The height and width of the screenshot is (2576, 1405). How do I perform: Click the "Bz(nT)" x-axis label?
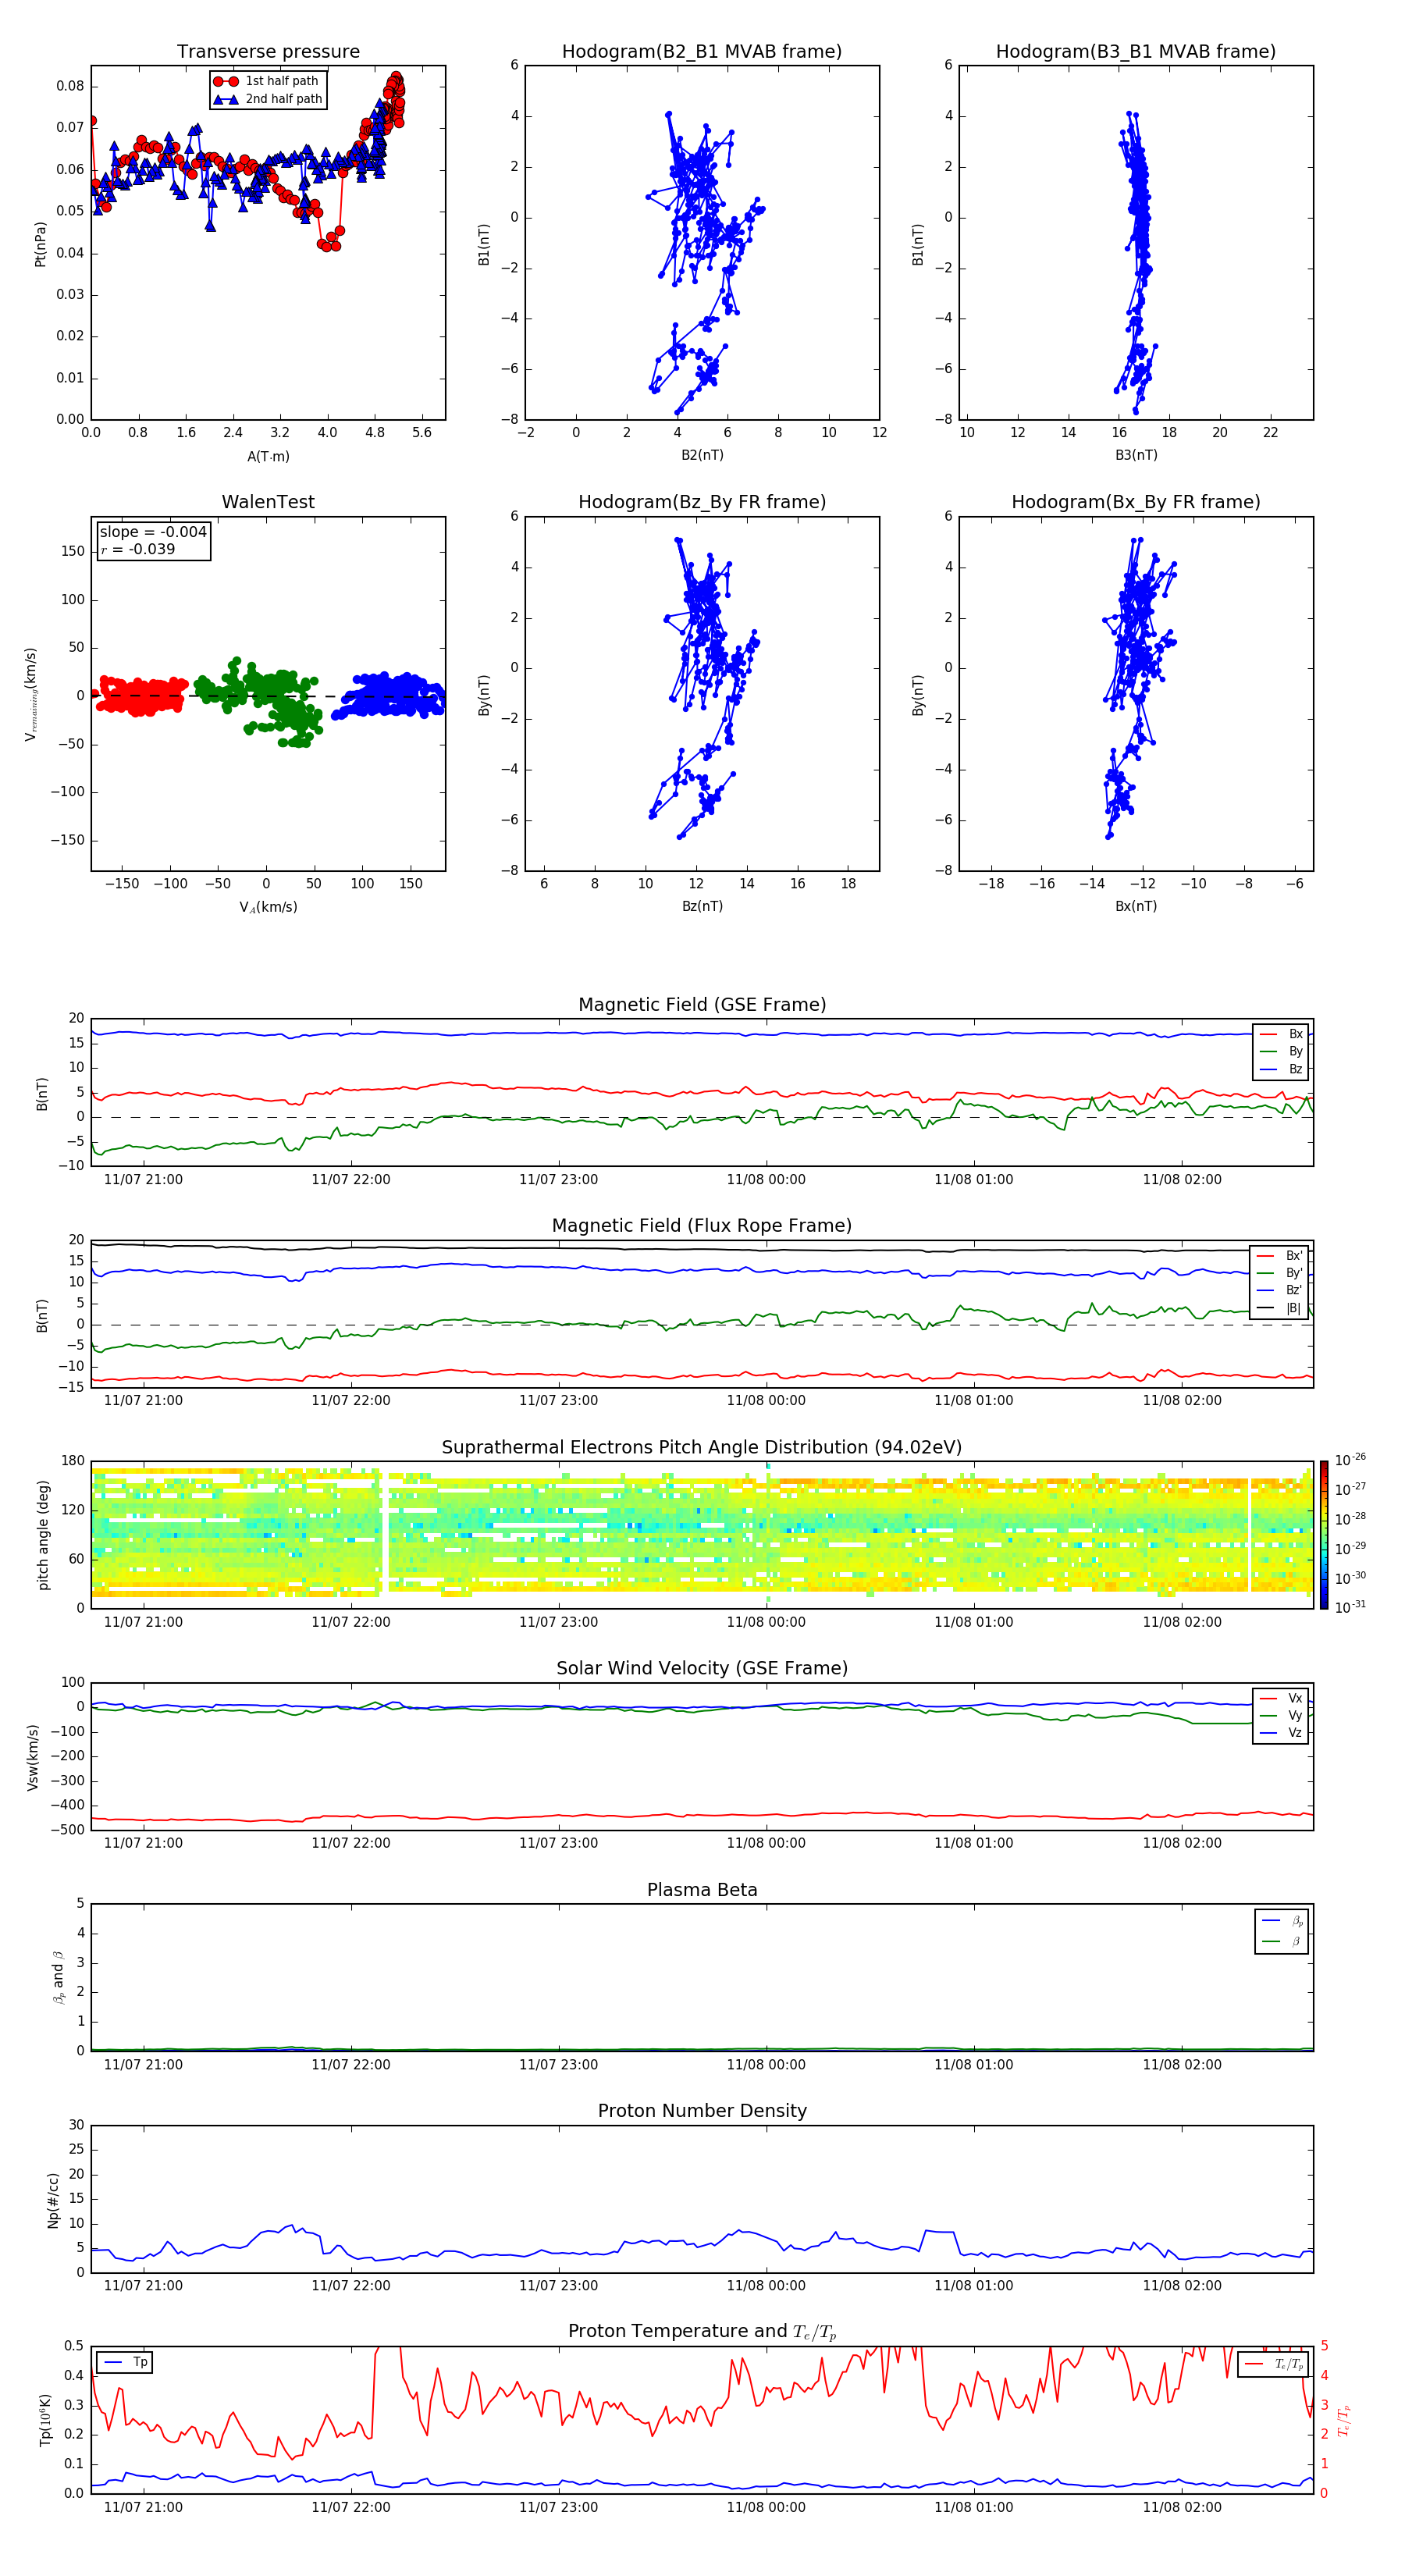pos(702,906)
